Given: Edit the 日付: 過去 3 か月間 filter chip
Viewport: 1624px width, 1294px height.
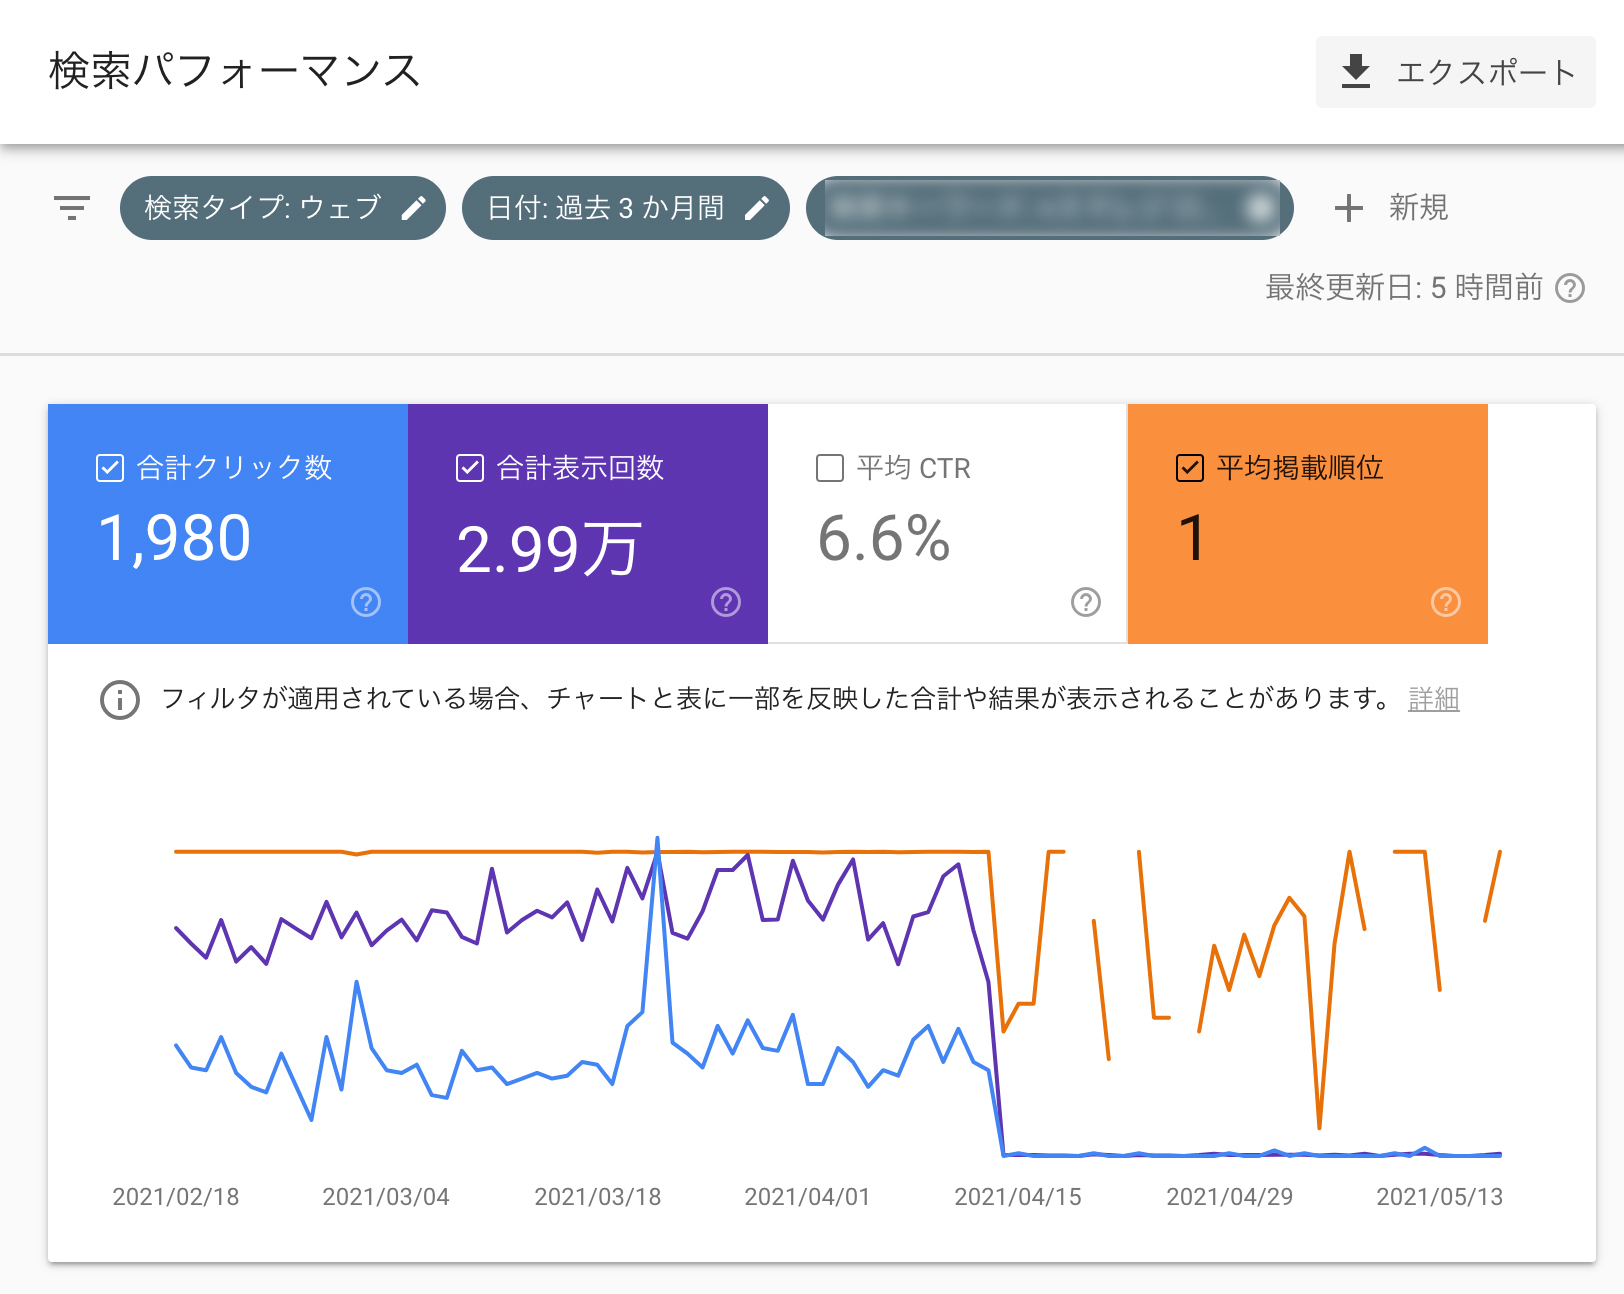Looking at the screenshot, I should coord(626,208).
